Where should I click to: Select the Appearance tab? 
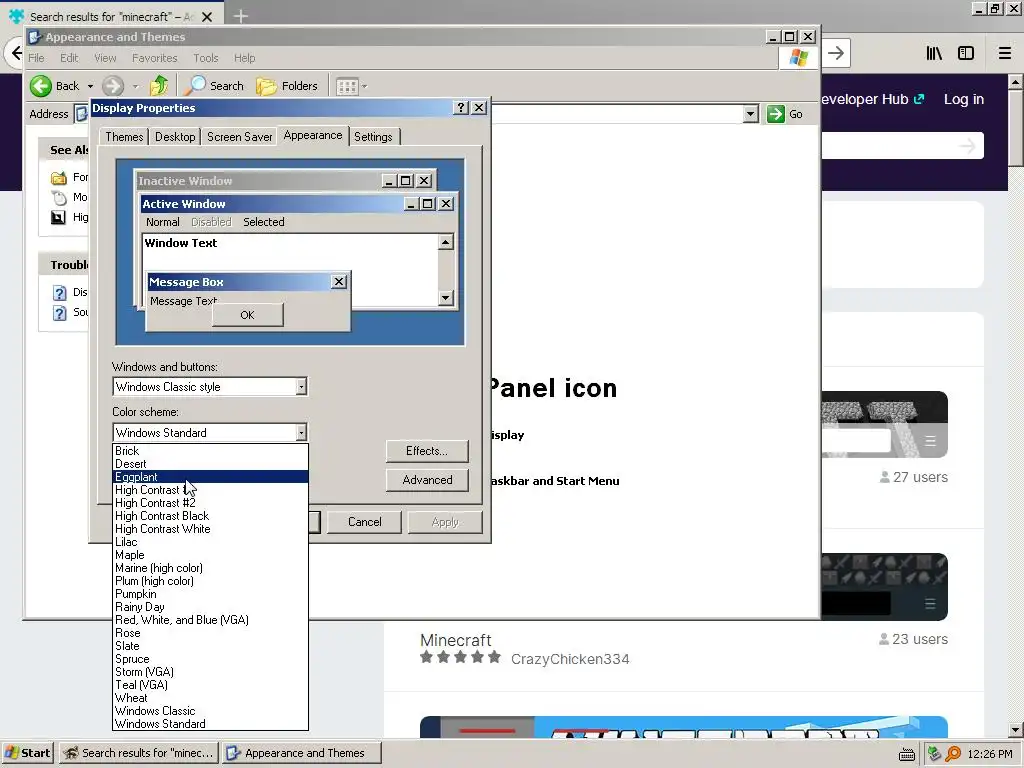(x=313, y=135)
